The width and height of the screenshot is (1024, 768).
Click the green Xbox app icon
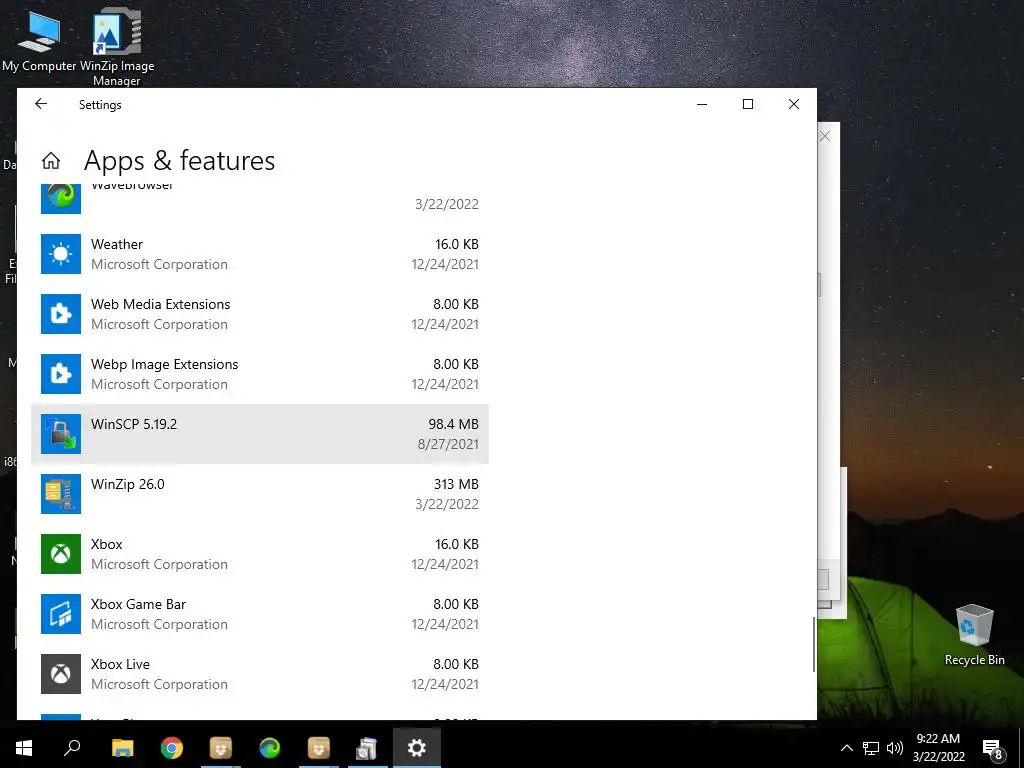pyautogui.click(x=61, y=554)
